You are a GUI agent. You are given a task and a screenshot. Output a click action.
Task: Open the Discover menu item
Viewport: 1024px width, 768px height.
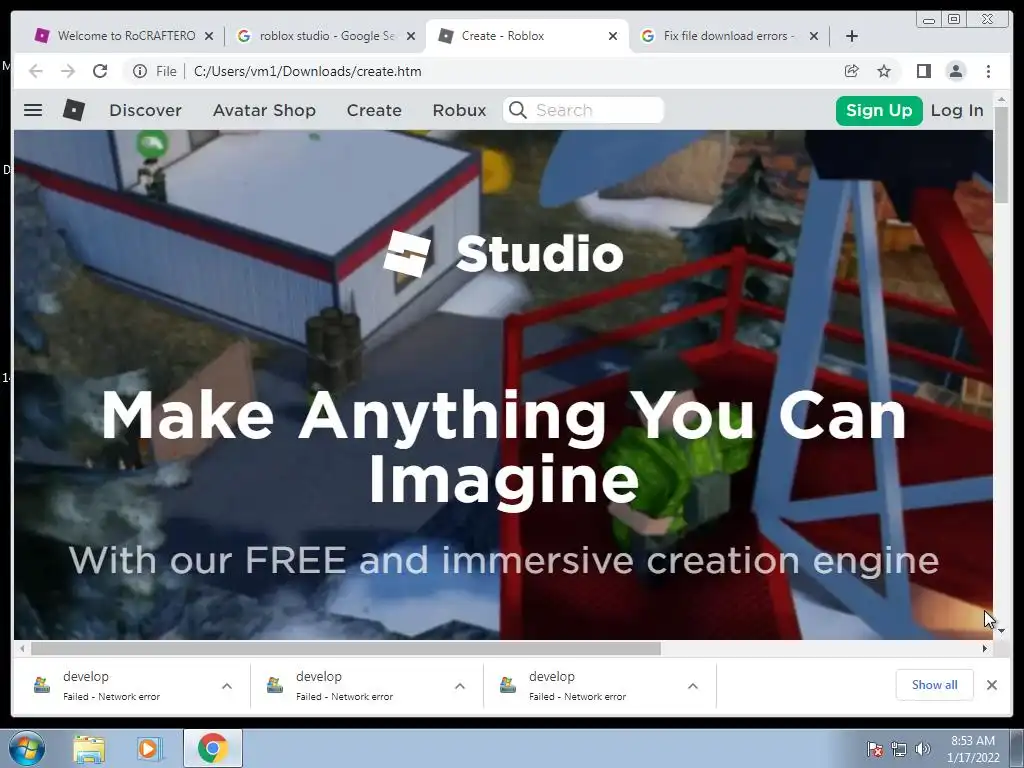click(145, 110)
